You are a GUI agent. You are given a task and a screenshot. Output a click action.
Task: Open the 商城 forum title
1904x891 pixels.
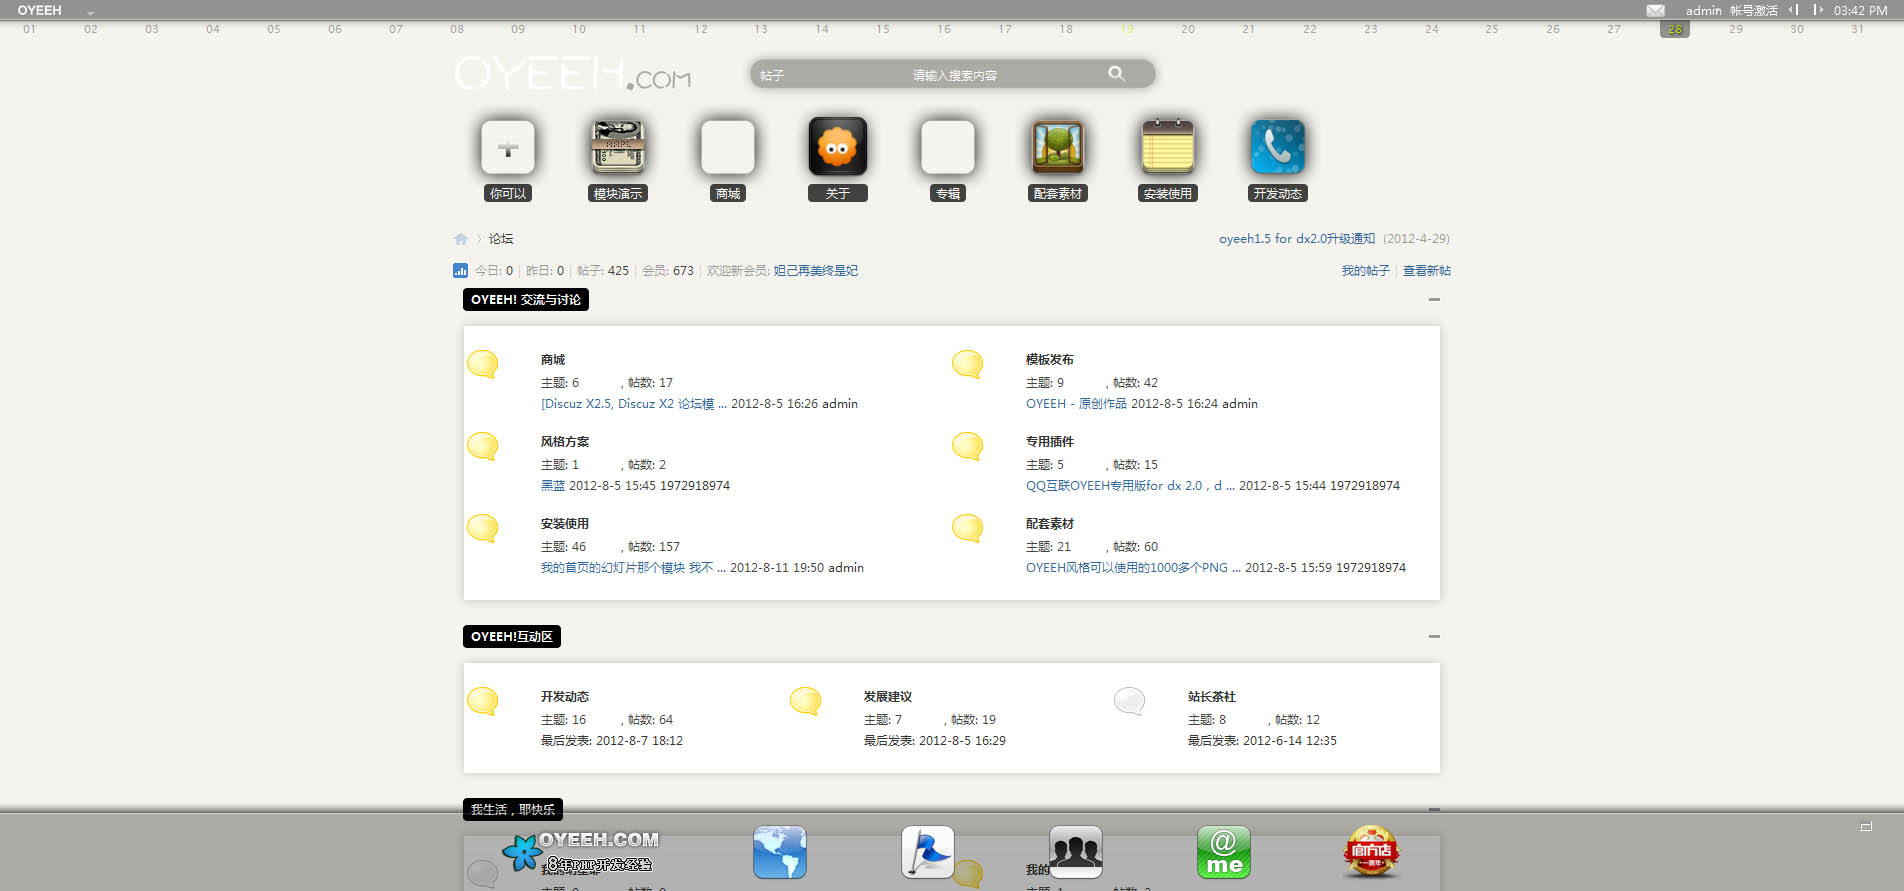pyautogui.click(x=553, y=360)
